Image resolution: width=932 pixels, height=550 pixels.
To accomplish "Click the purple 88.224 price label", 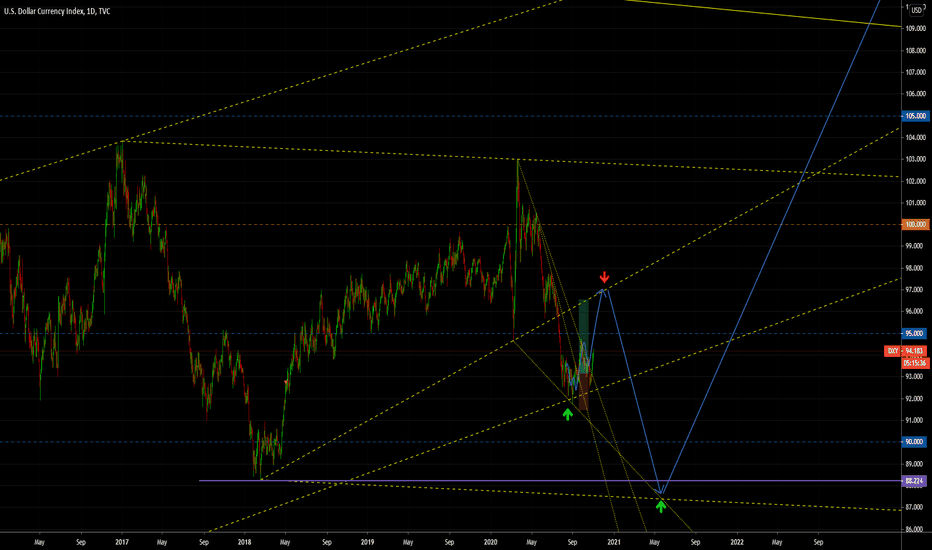I will coord(914,480).
